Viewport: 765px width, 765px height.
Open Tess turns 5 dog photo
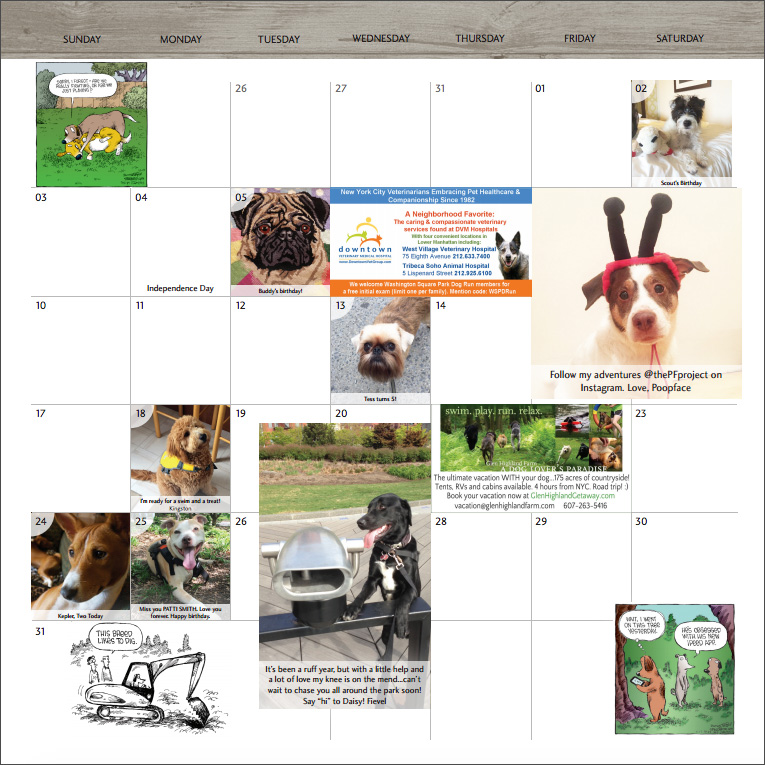381,350
